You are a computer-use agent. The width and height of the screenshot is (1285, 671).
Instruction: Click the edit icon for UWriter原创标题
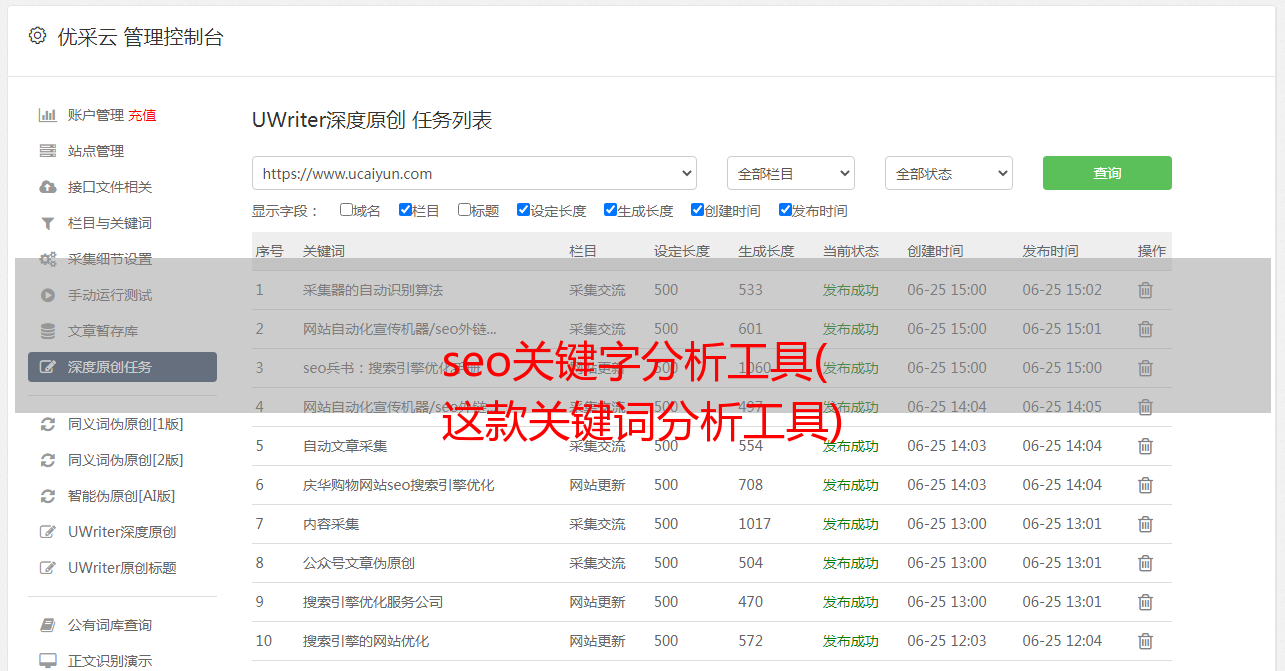click(x=47, y=568)
